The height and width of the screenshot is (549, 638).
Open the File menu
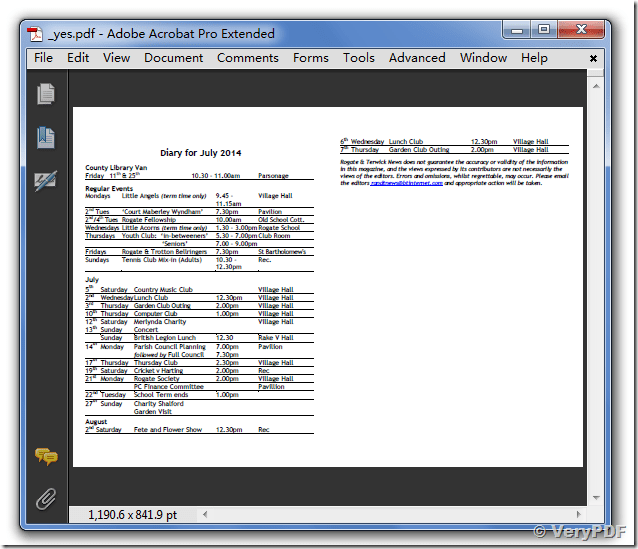coord(43,58)
